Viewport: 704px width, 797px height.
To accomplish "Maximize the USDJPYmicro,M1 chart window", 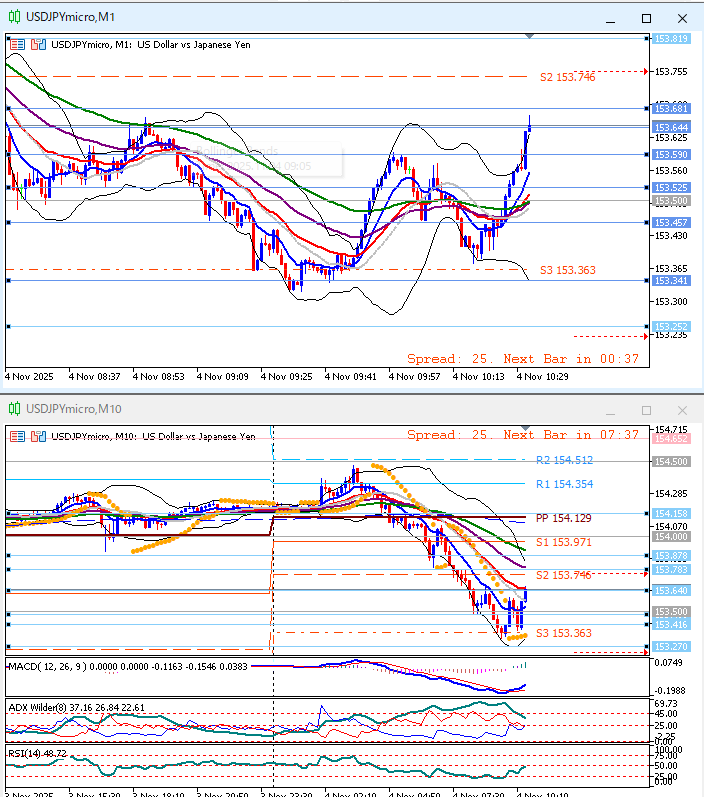I will coord(646,18).
